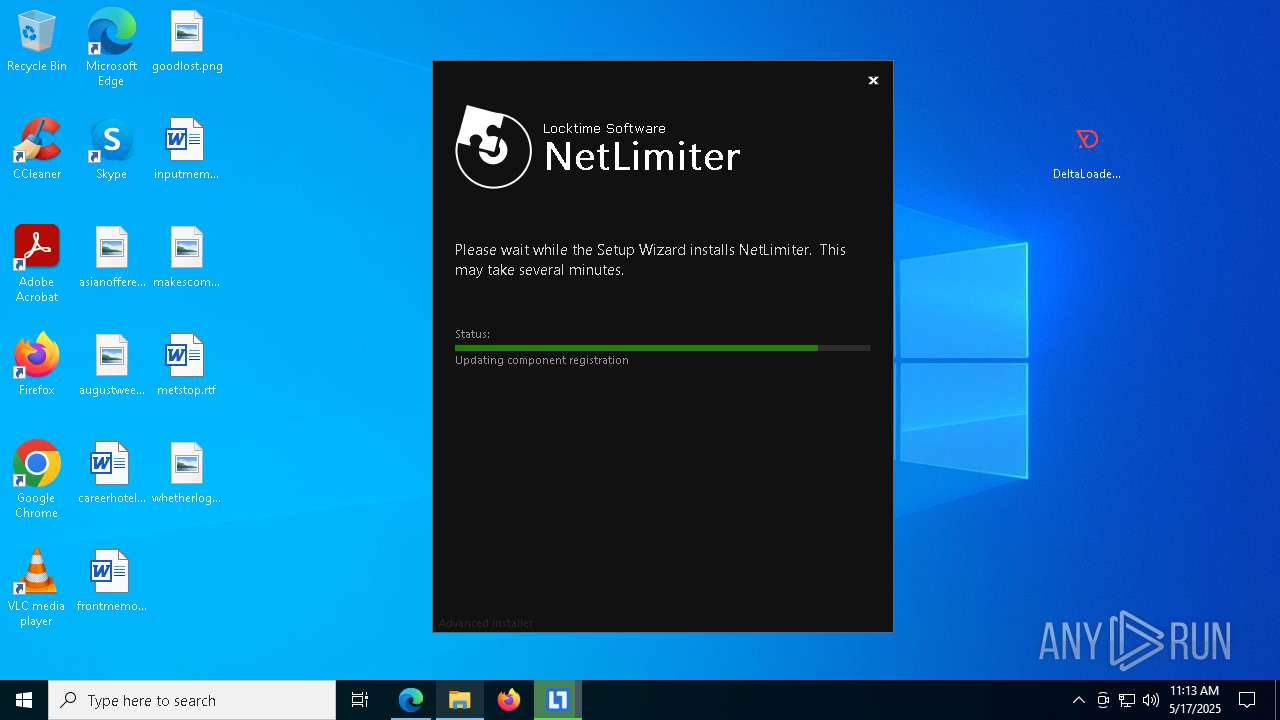Open the network tray icon
Viewport: 1280px width, 720px height.
click(1127, 700)
